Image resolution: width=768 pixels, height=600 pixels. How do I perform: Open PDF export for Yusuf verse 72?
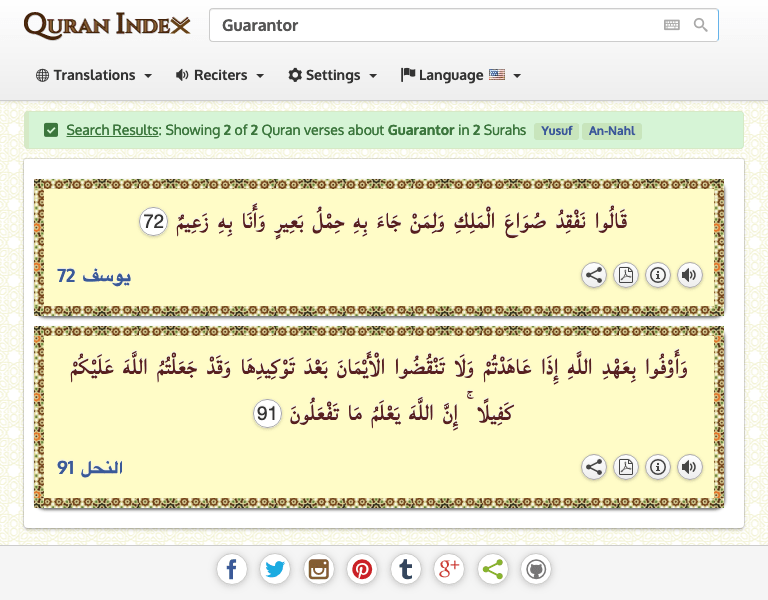pos(625,276)
